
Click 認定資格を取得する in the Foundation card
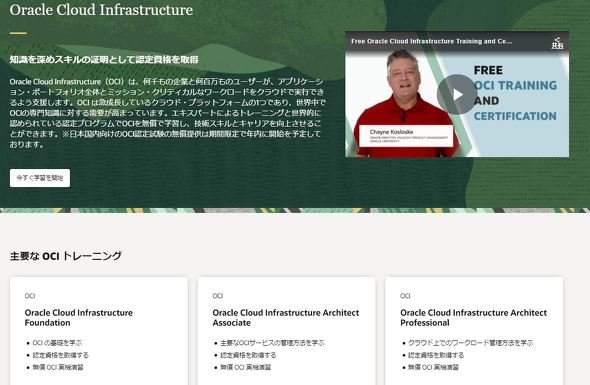tap(61, 355)
